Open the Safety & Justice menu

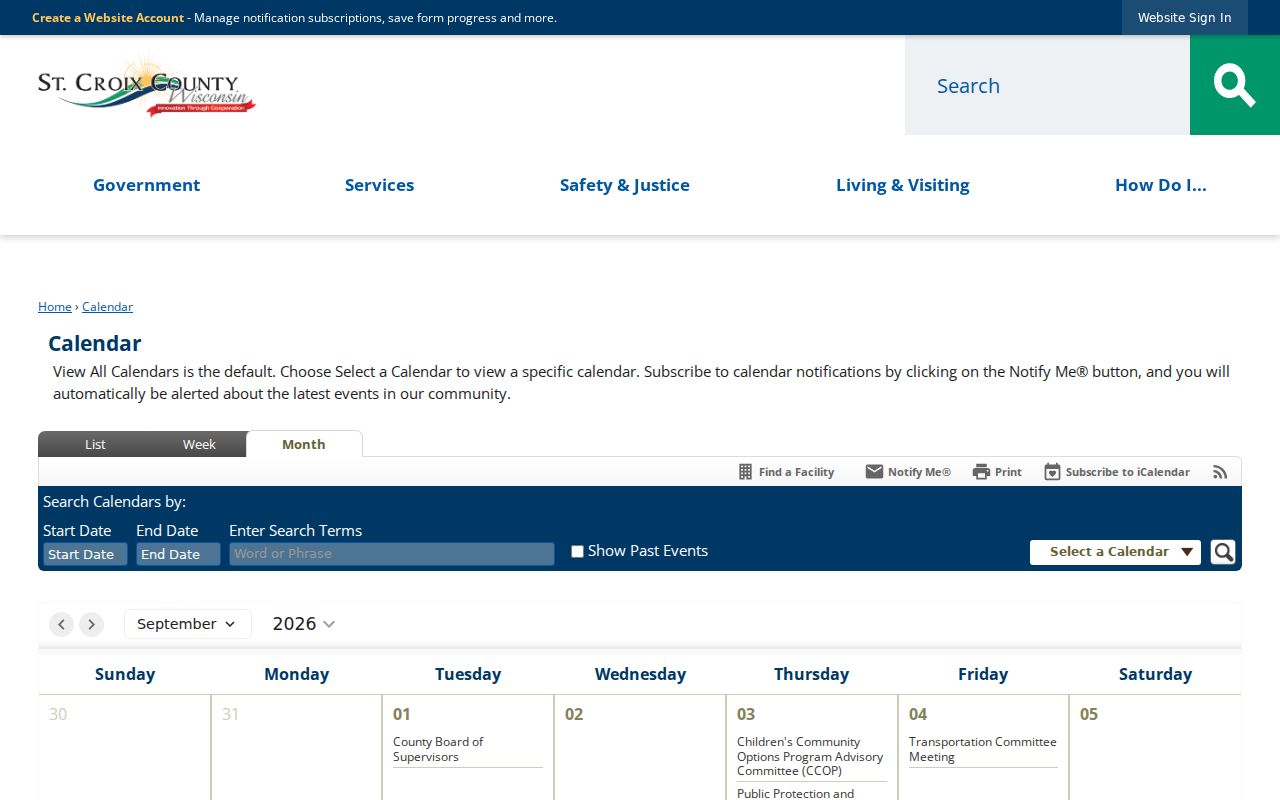click(x=625, y=185)
